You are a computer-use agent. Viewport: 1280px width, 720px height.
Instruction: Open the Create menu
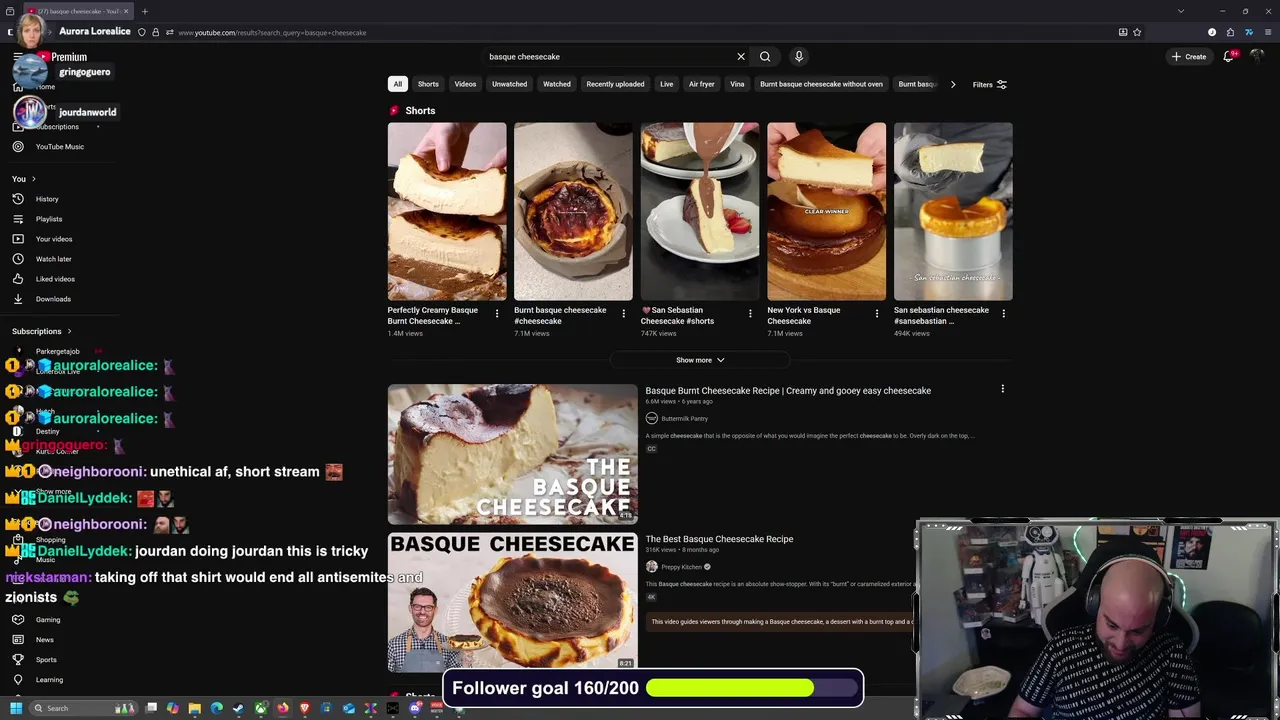pyautogui.click(x=1189, y=57)
